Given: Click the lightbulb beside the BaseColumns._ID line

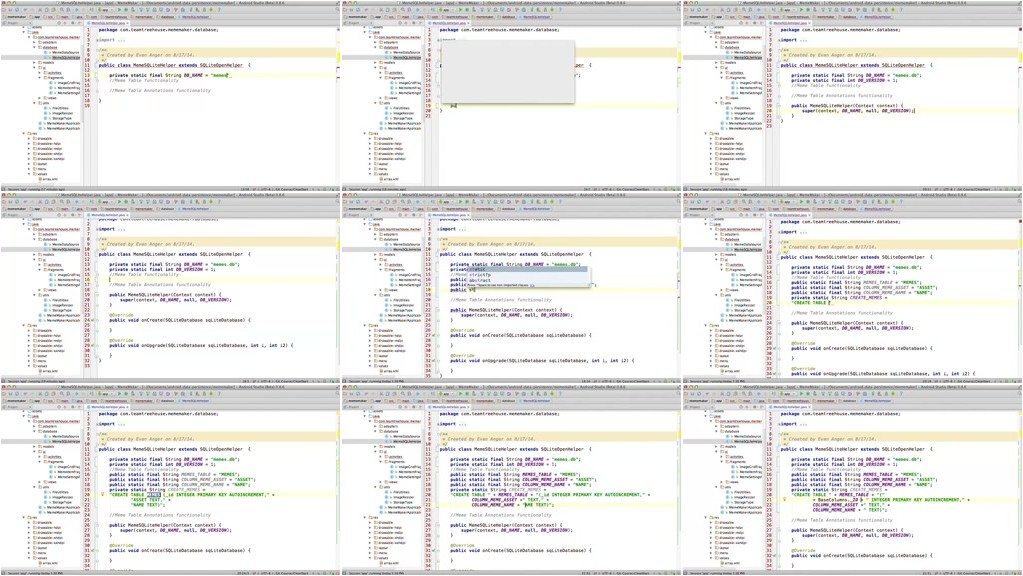Looking at the screenshot, I should (785, 500).
